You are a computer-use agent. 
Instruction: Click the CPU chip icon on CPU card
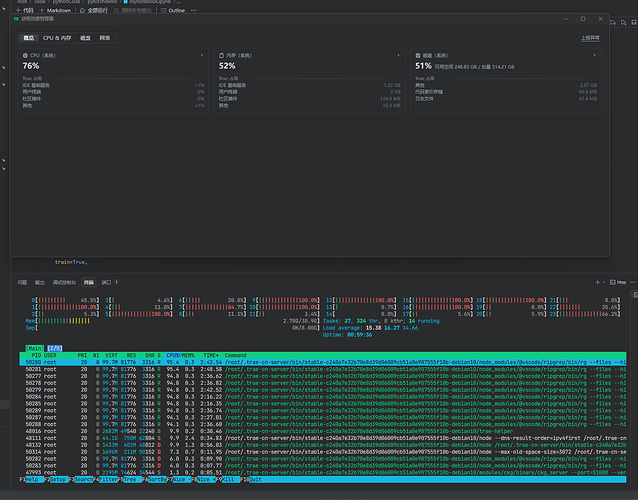pos(25,55)
